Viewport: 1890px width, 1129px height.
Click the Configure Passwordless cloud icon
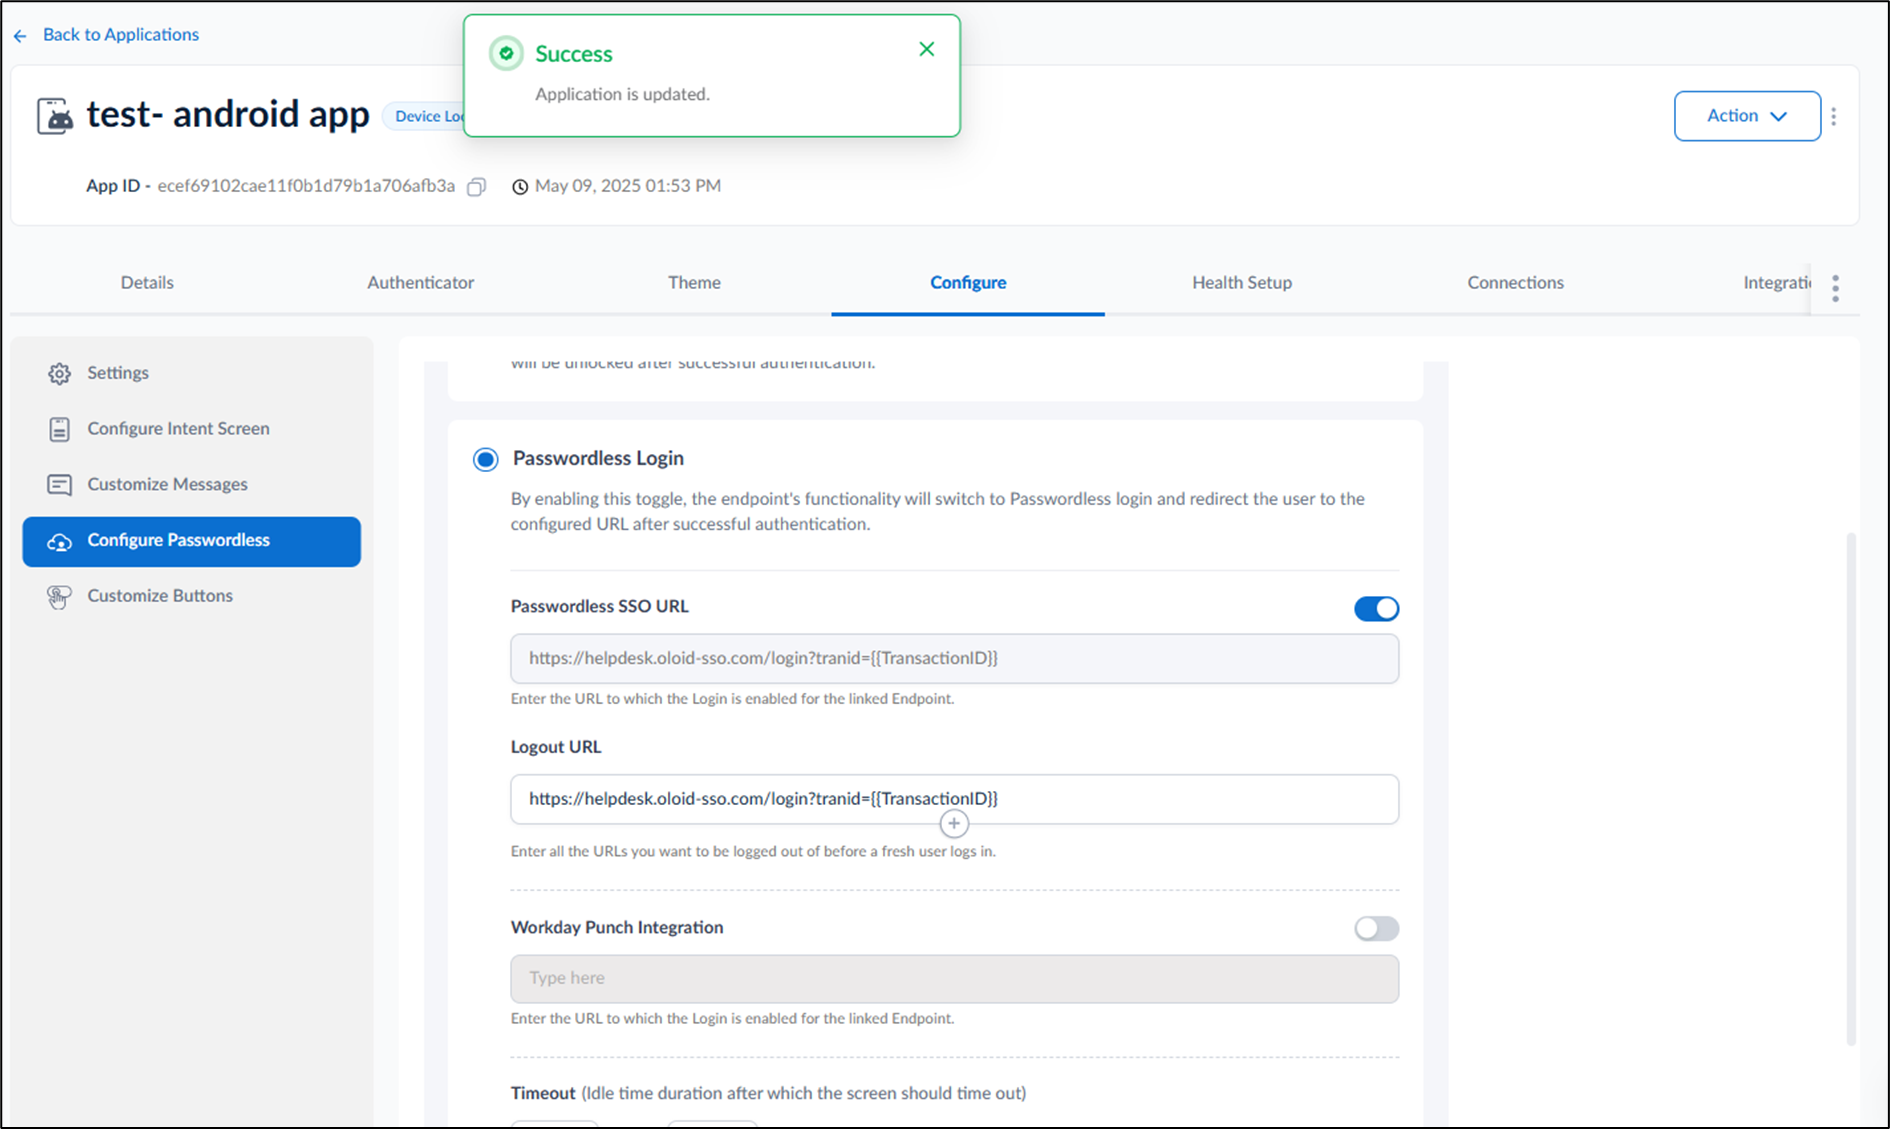pos(60,542)
